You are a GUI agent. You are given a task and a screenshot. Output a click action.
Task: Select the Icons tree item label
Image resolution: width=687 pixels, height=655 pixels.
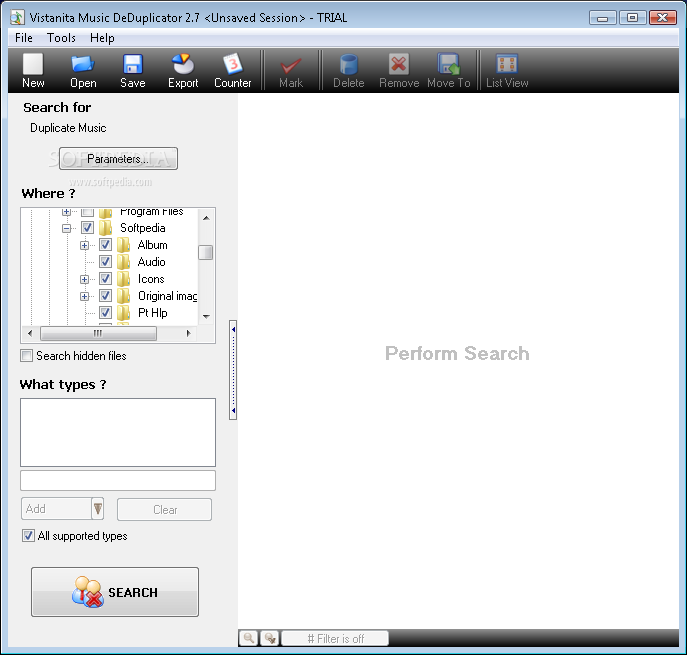pos(151,279)
